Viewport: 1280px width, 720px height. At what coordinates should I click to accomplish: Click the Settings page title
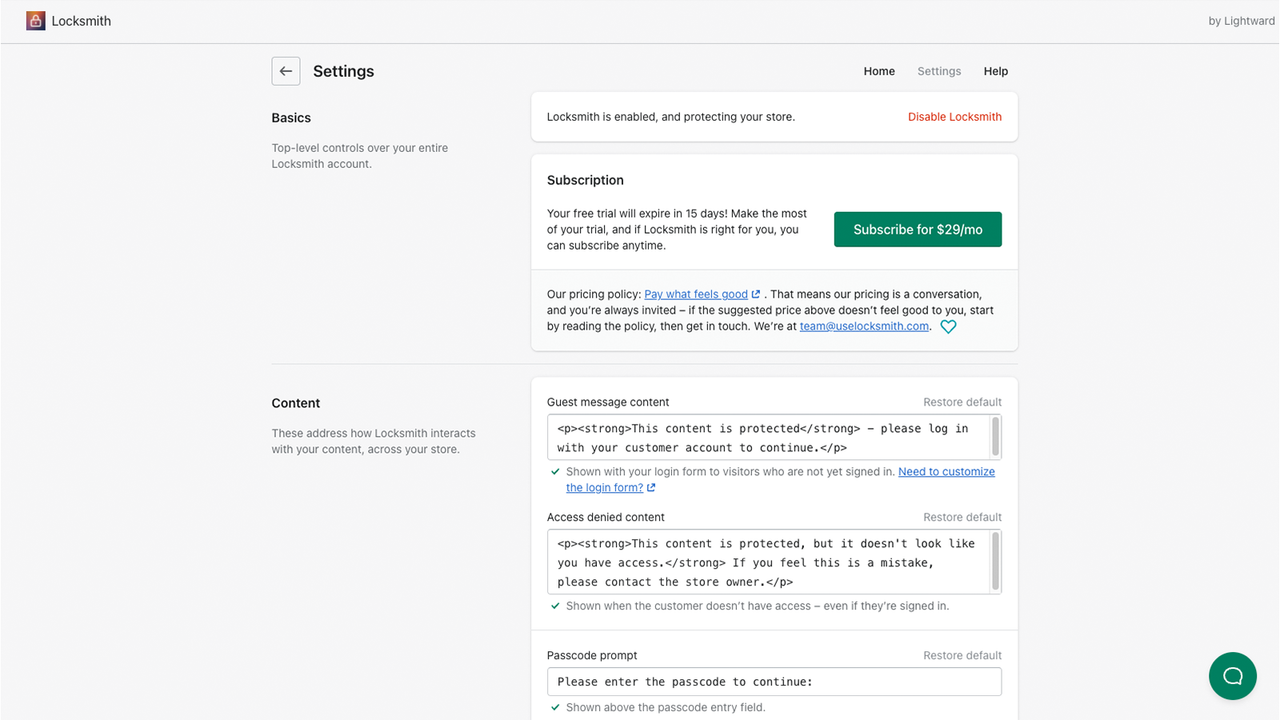[x=343, y=71]
